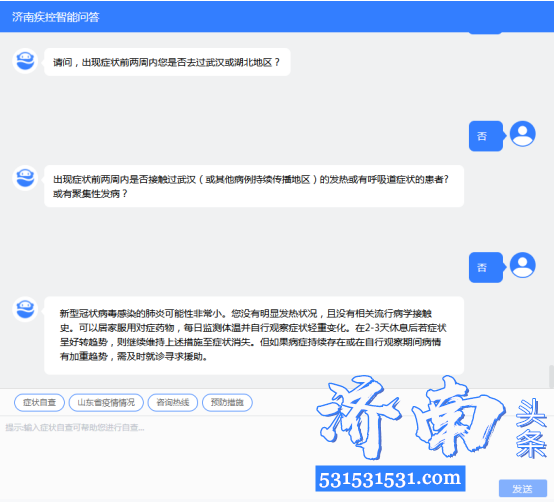Viewport: 555px width, 502px height.
Task: Choose the 咨询热线 quick option
Action: [x=173, y=403]
